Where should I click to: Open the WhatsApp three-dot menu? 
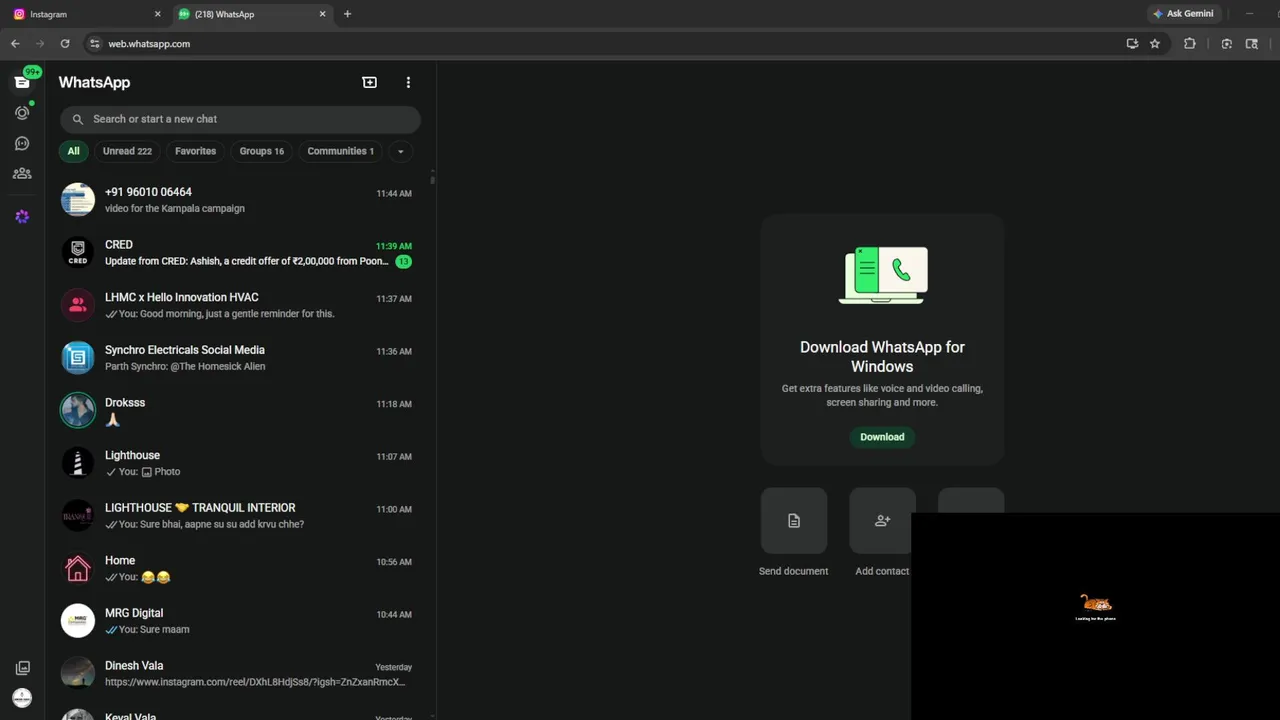tap(408, 82)
